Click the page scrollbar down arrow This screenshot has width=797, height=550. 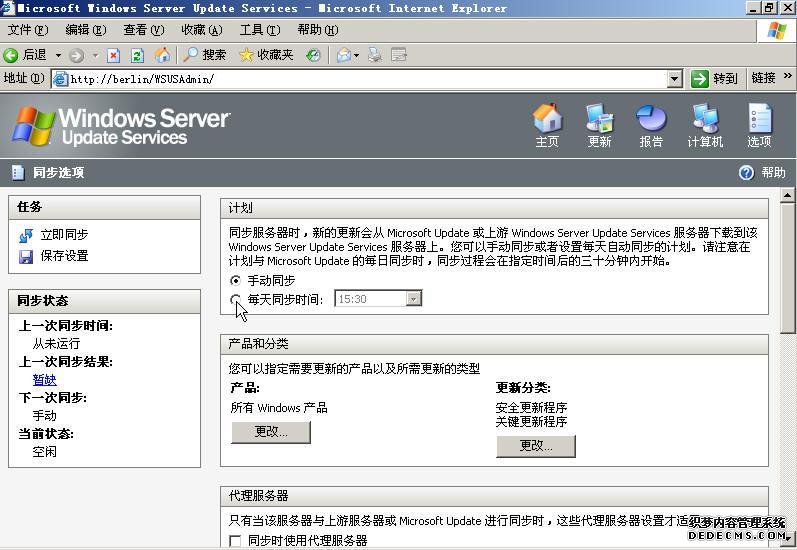click(x=788, y=539)
